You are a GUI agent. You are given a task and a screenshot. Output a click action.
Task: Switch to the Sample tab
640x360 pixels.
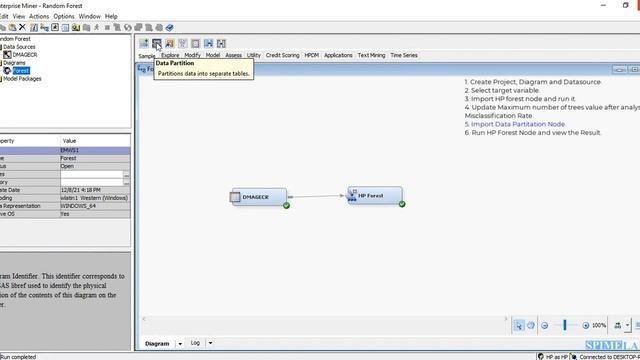(x=147, y=56)
